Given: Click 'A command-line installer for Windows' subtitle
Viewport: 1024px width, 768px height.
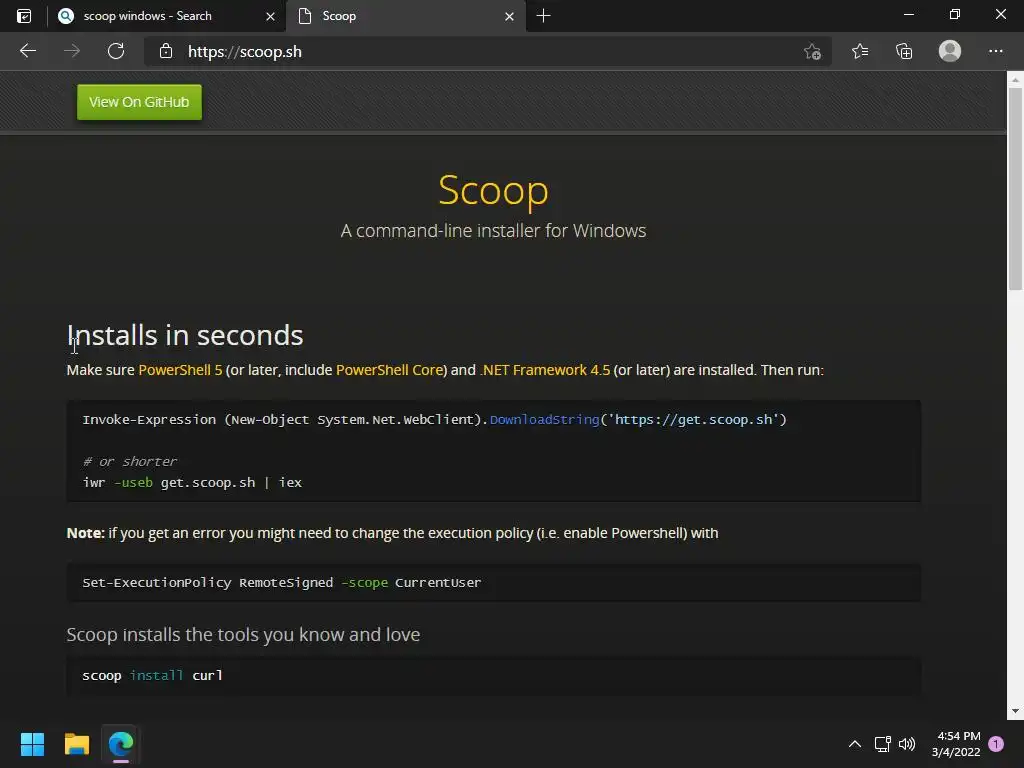Looking at the screenshot, I should pyautogui.click(x=493, y=231).
